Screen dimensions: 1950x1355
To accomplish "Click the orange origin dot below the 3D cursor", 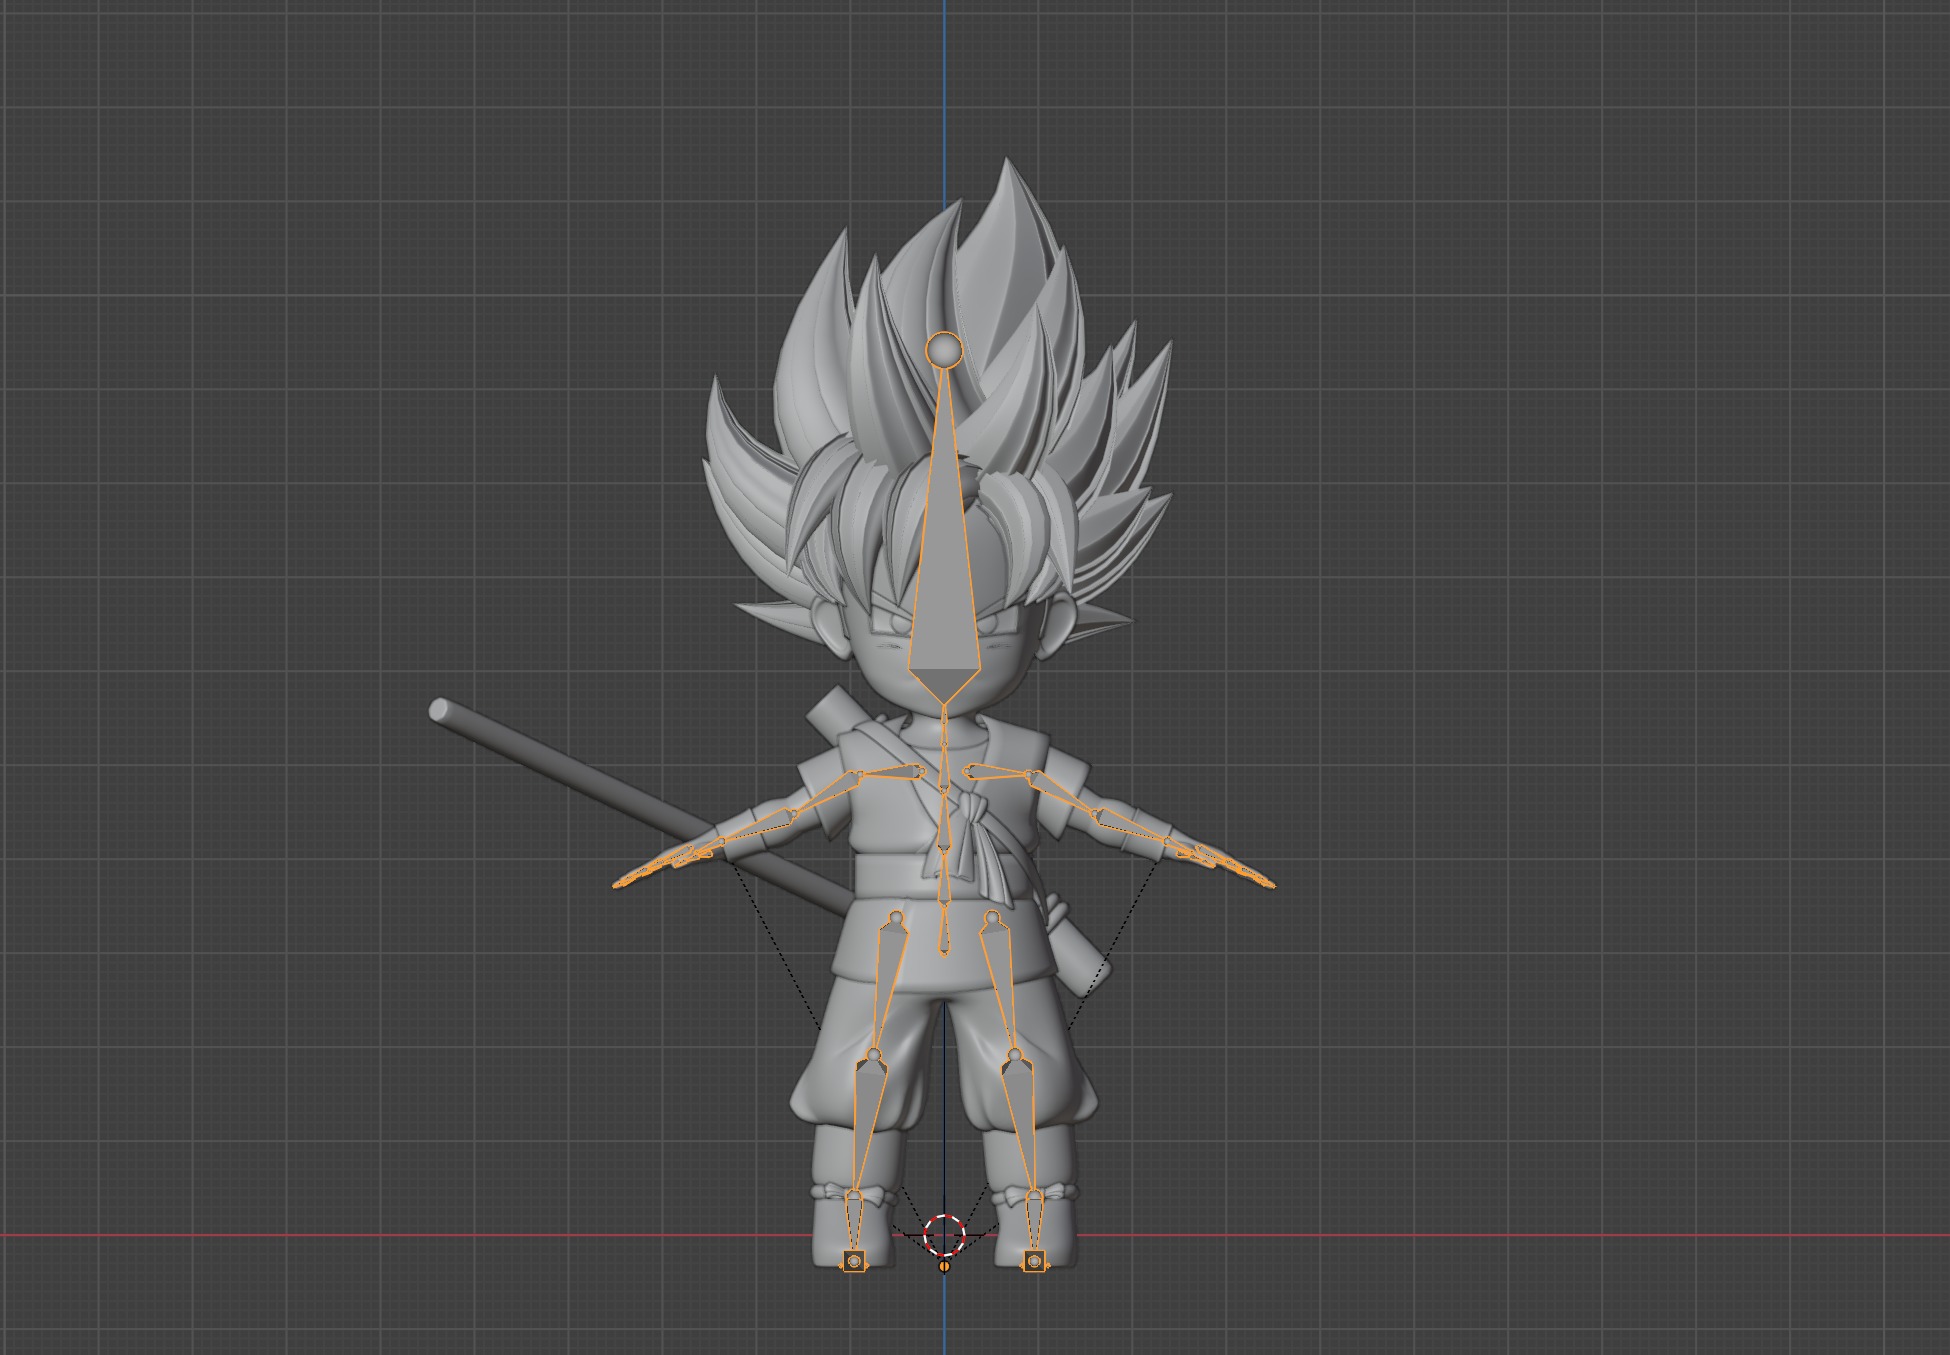I will point(944,1267).
